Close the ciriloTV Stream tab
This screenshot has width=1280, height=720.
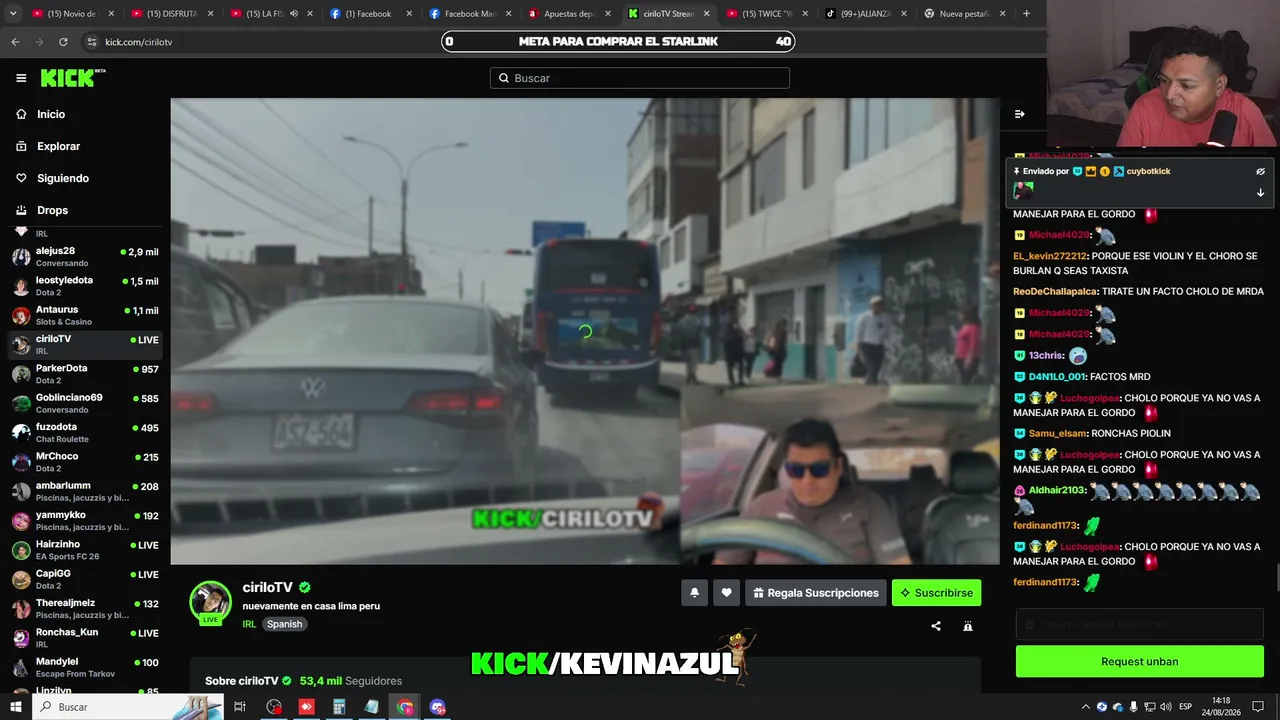pos(707,14)
